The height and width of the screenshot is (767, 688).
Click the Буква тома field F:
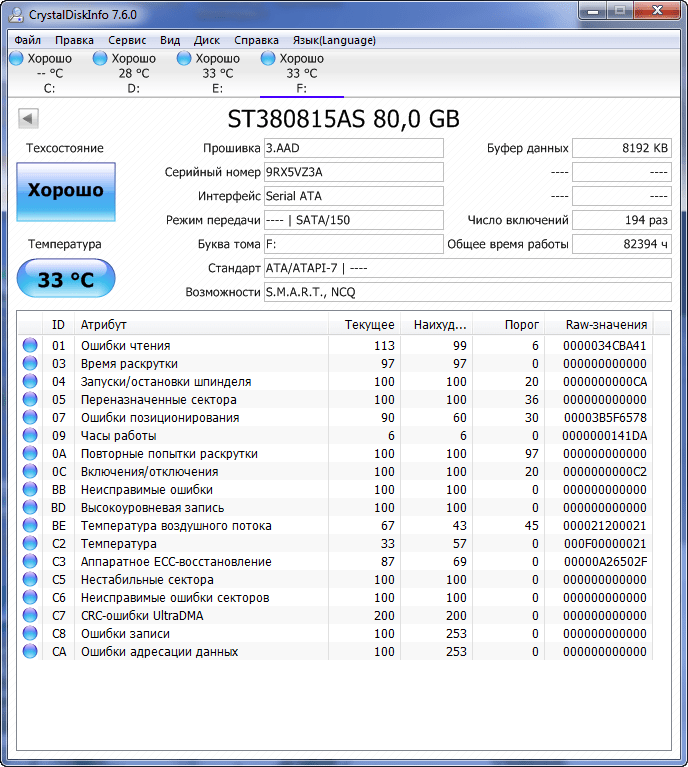[x=354, y=244]
